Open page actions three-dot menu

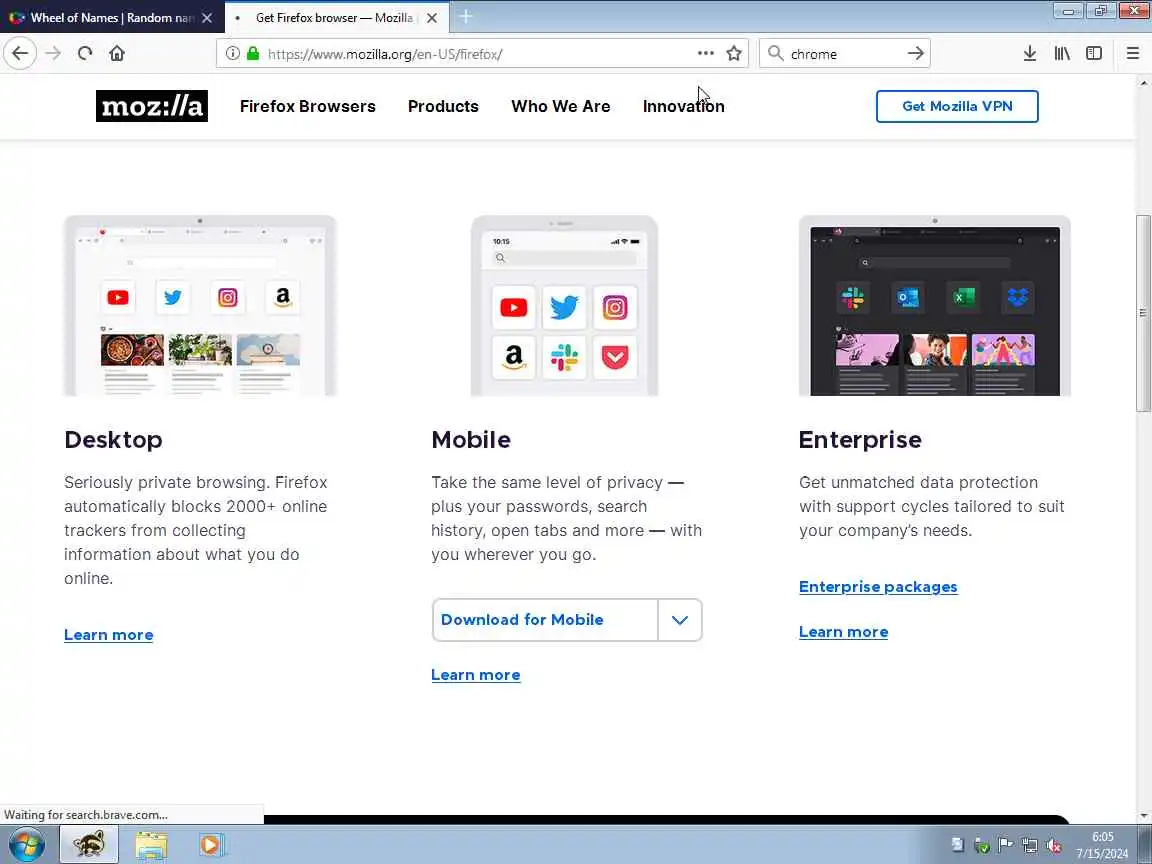tap(705, 54)
